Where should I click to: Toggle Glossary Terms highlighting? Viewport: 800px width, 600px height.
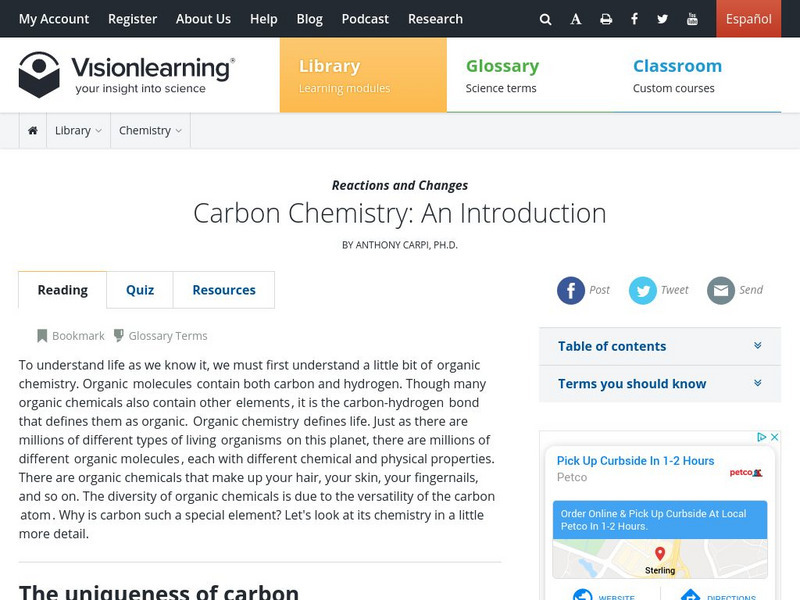click(160, 336)
